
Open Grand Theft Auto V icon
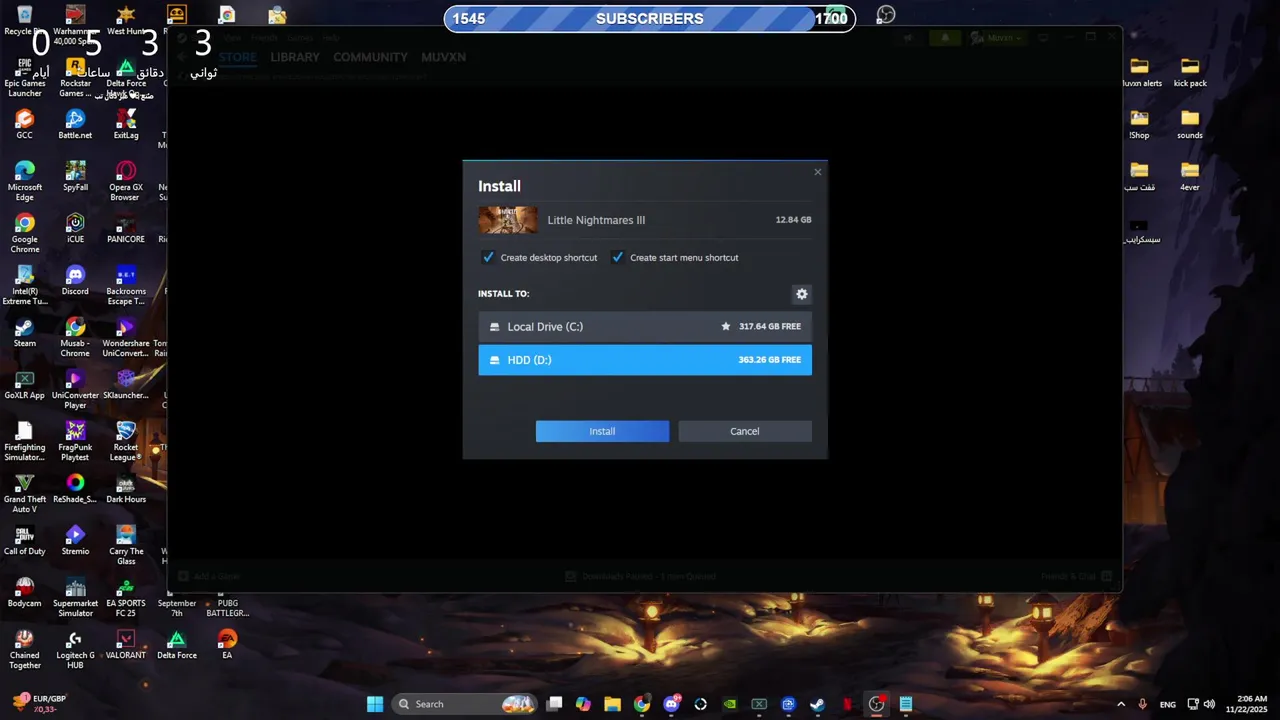[x=25, y=493]
